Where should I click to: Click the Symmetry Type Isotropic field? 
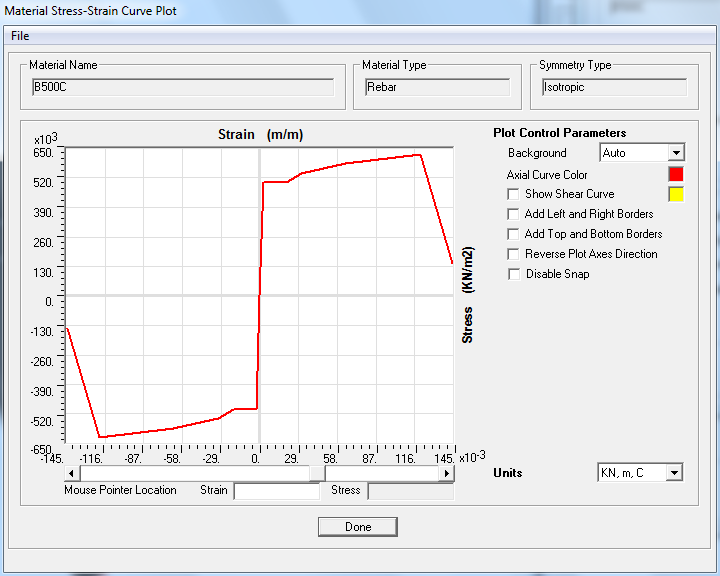(x=614, y=87)
